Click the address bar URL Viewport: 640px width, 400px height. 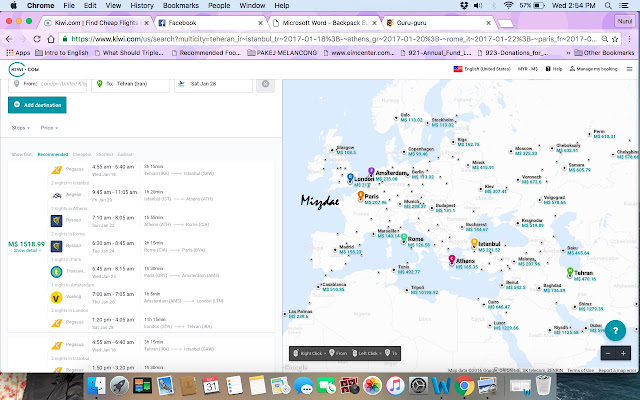pos(333,39)
